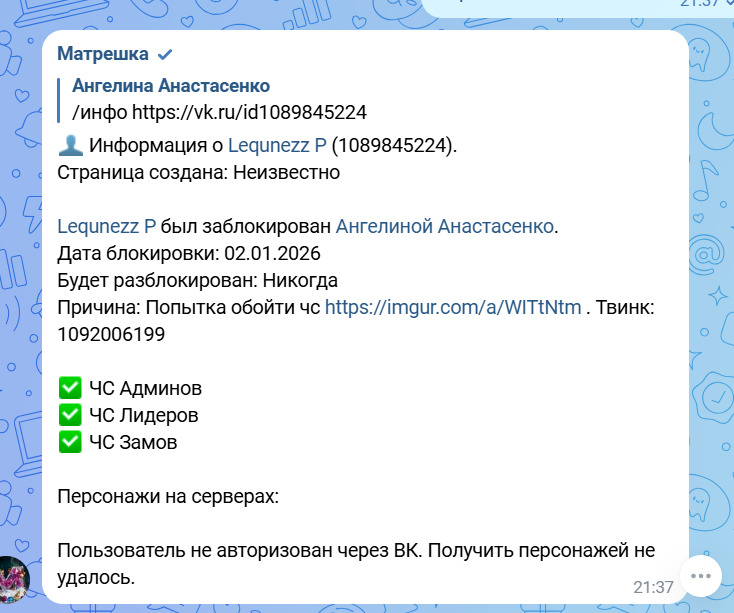Open Lequnezz P link after Информация о

click(x=277, y=146)
